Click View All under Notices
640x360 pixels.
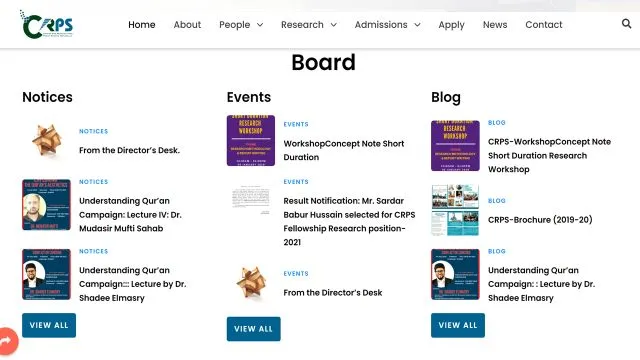click(x=49, y=325)
